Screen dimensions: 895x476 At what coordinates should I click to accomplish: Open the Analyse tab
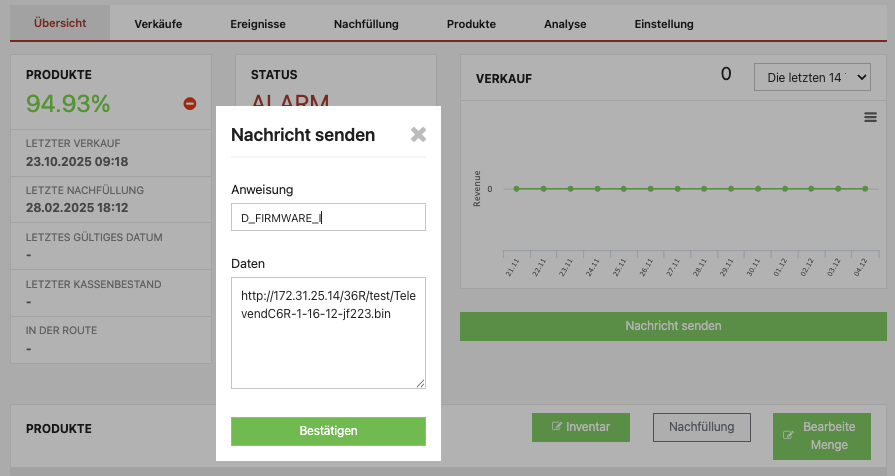(565, 24)
